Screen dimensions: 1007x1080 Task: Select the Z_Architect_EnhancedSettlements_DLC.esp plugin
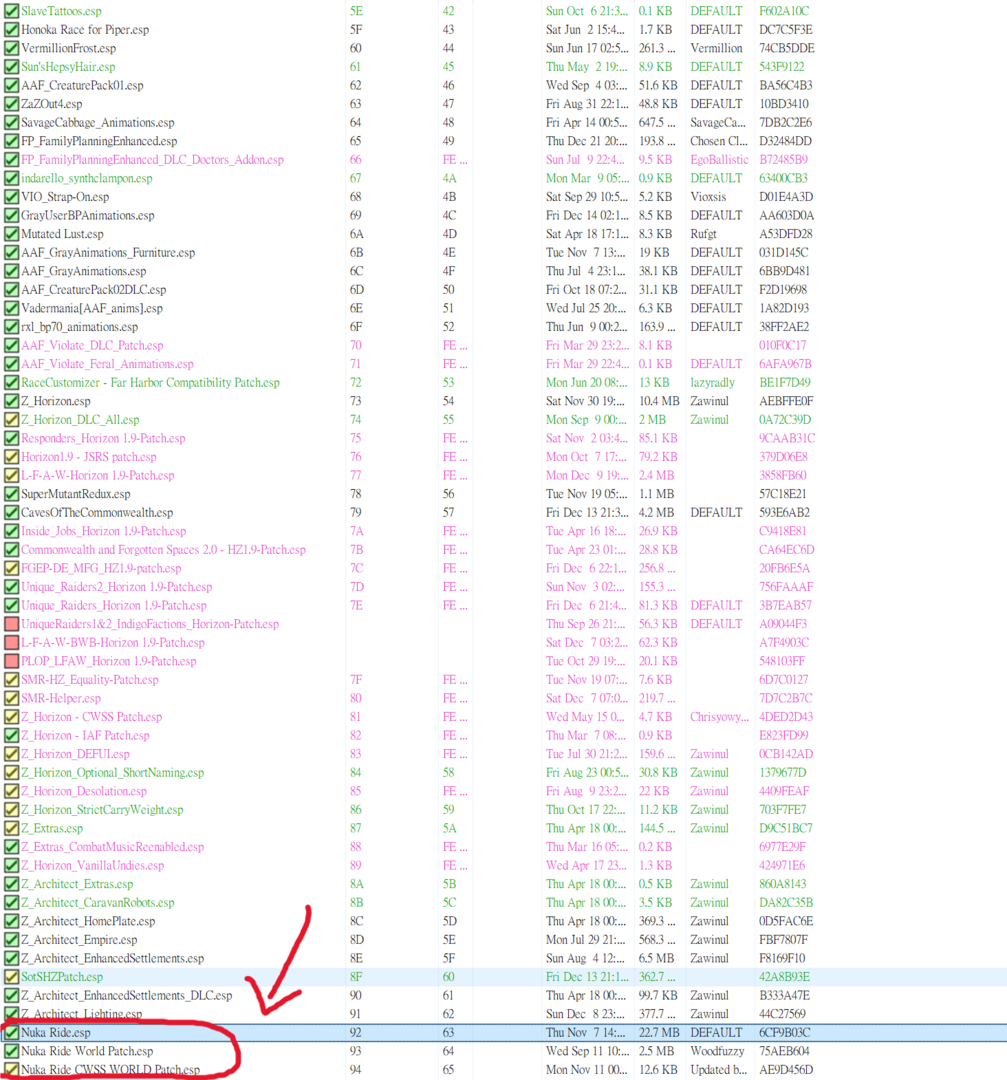coord(127,996)
